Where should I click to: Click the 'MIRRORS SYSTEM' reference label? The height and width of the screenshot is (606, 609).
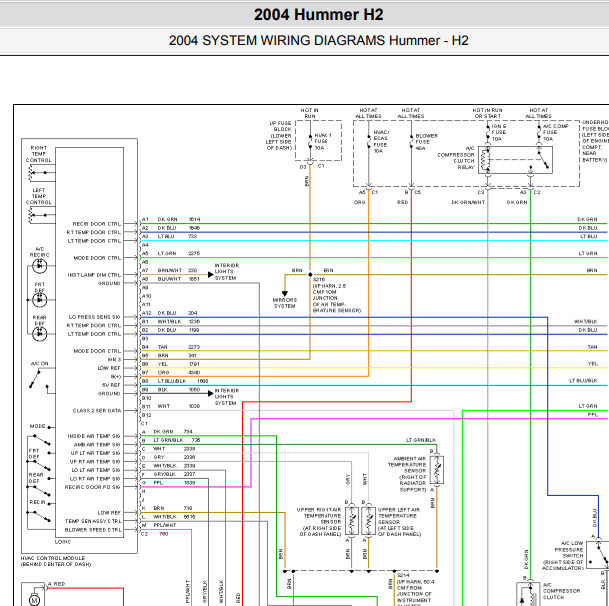[x=285, y=303]
